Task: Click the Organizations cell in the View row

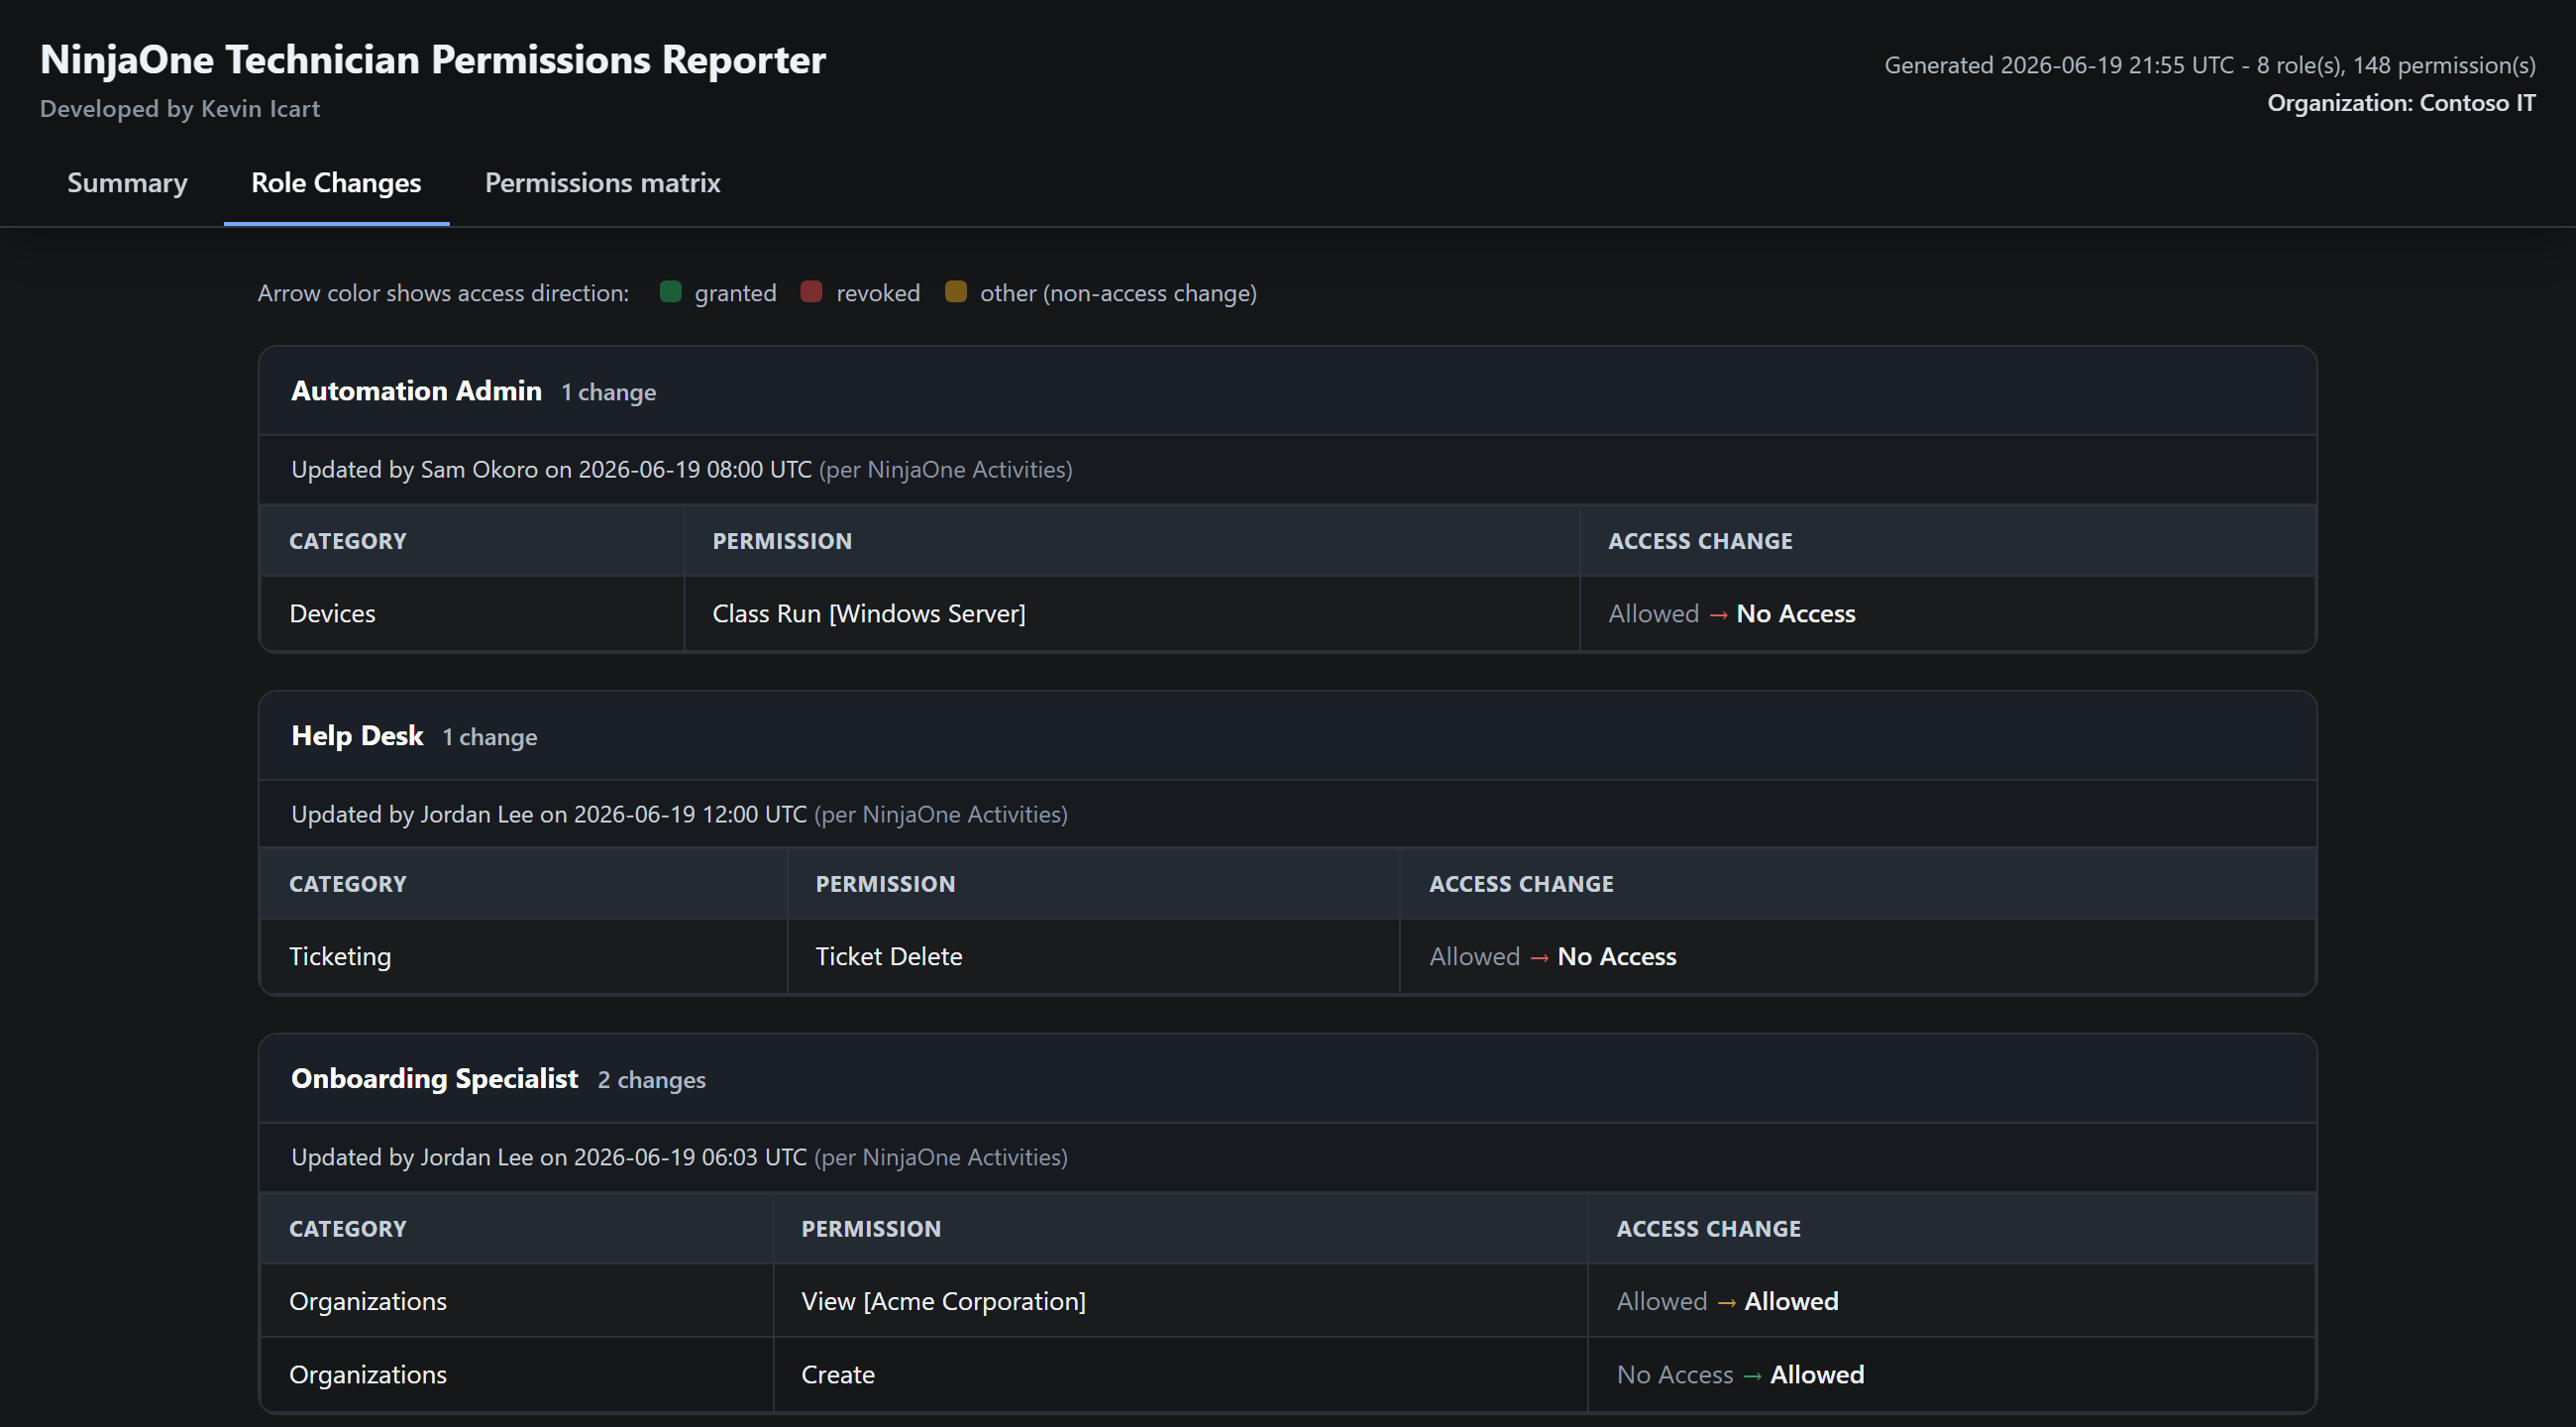Action: point(517,1301)
